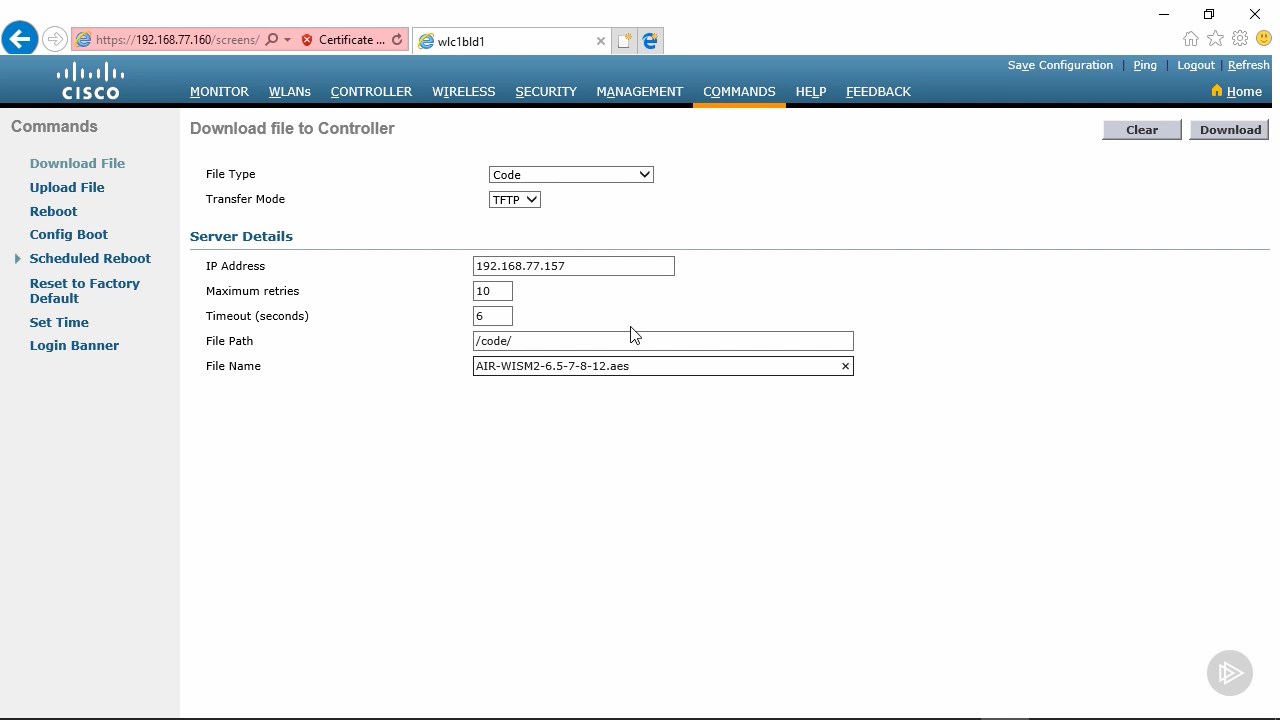Image resolution: width=1280 pixels, height=720 pixels.
Task: Click the Clear button
Action: click(x=1142, y=129)
